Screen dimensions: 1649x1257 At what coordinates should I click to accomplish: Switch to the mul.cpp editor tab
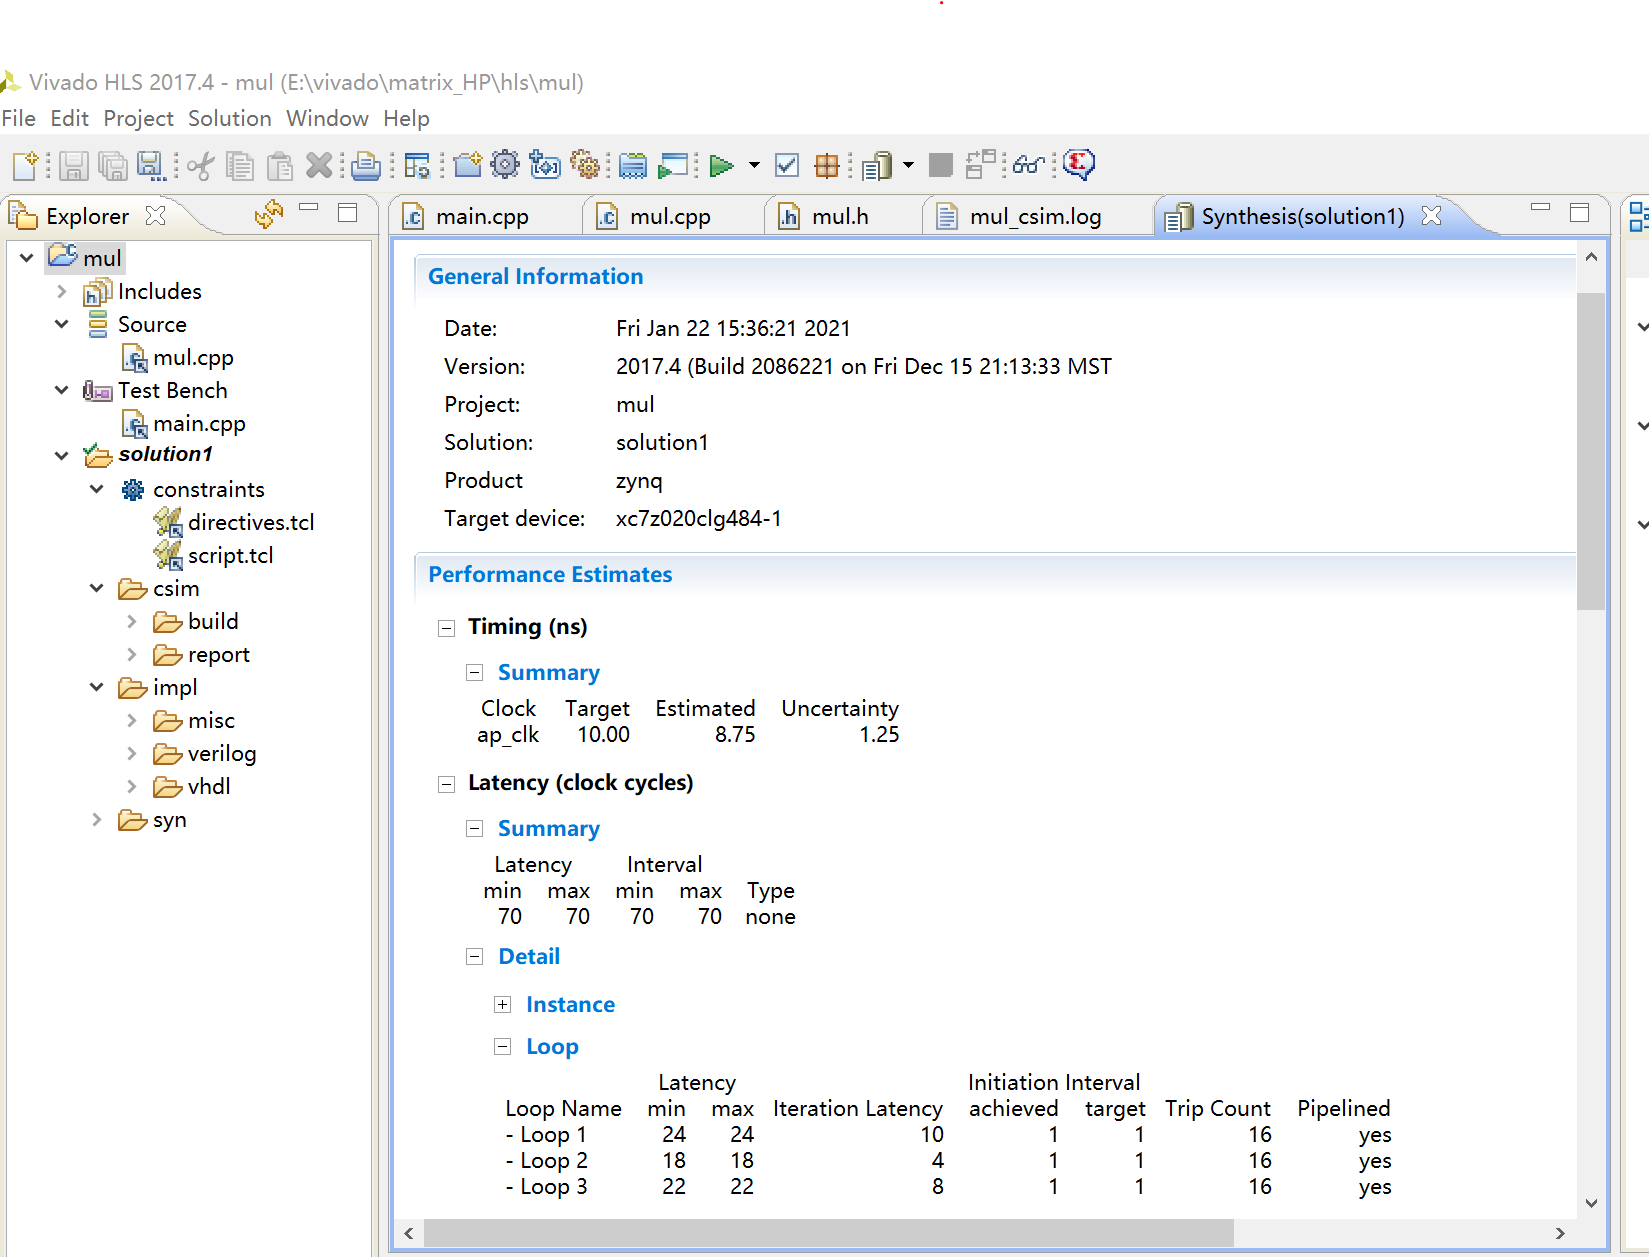click(670, 217)
